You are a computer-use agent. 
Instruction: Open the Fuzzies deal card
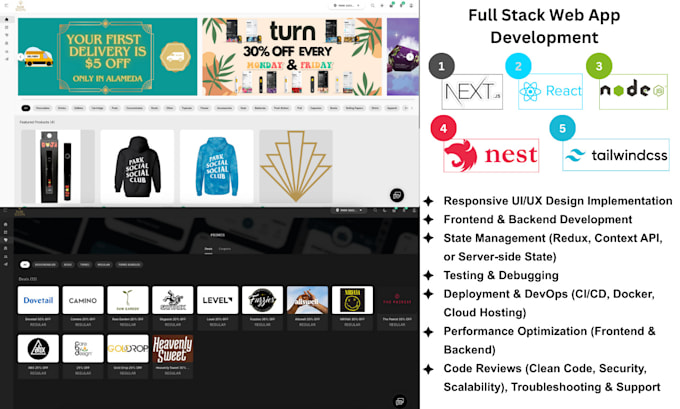pyautogui.click(x=262, y=308)
